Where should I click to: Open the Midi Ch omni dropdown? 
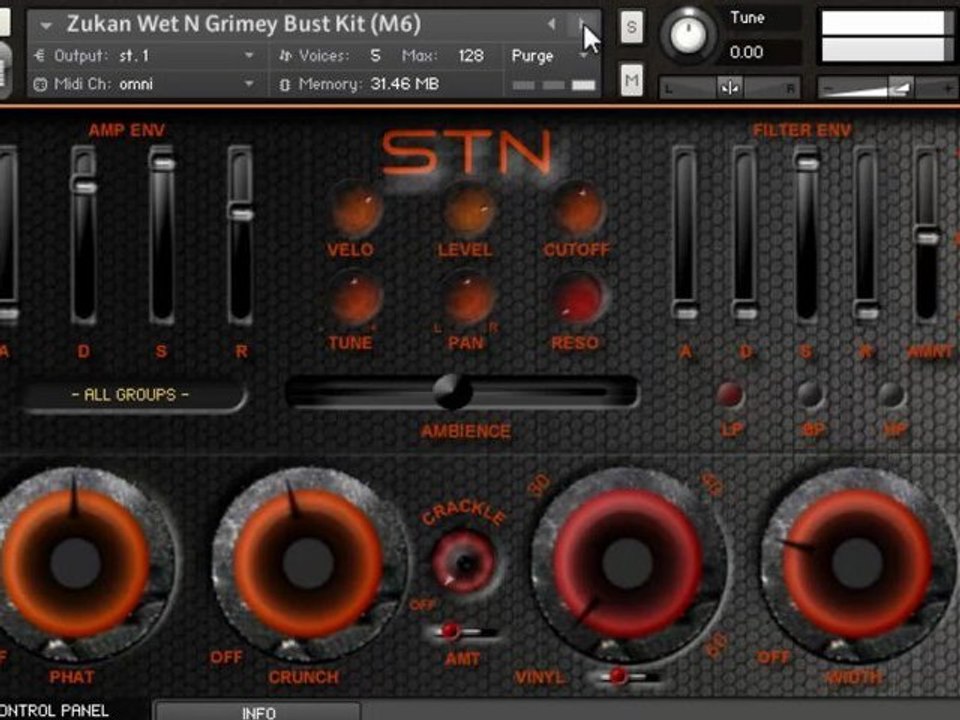(249, 83)
